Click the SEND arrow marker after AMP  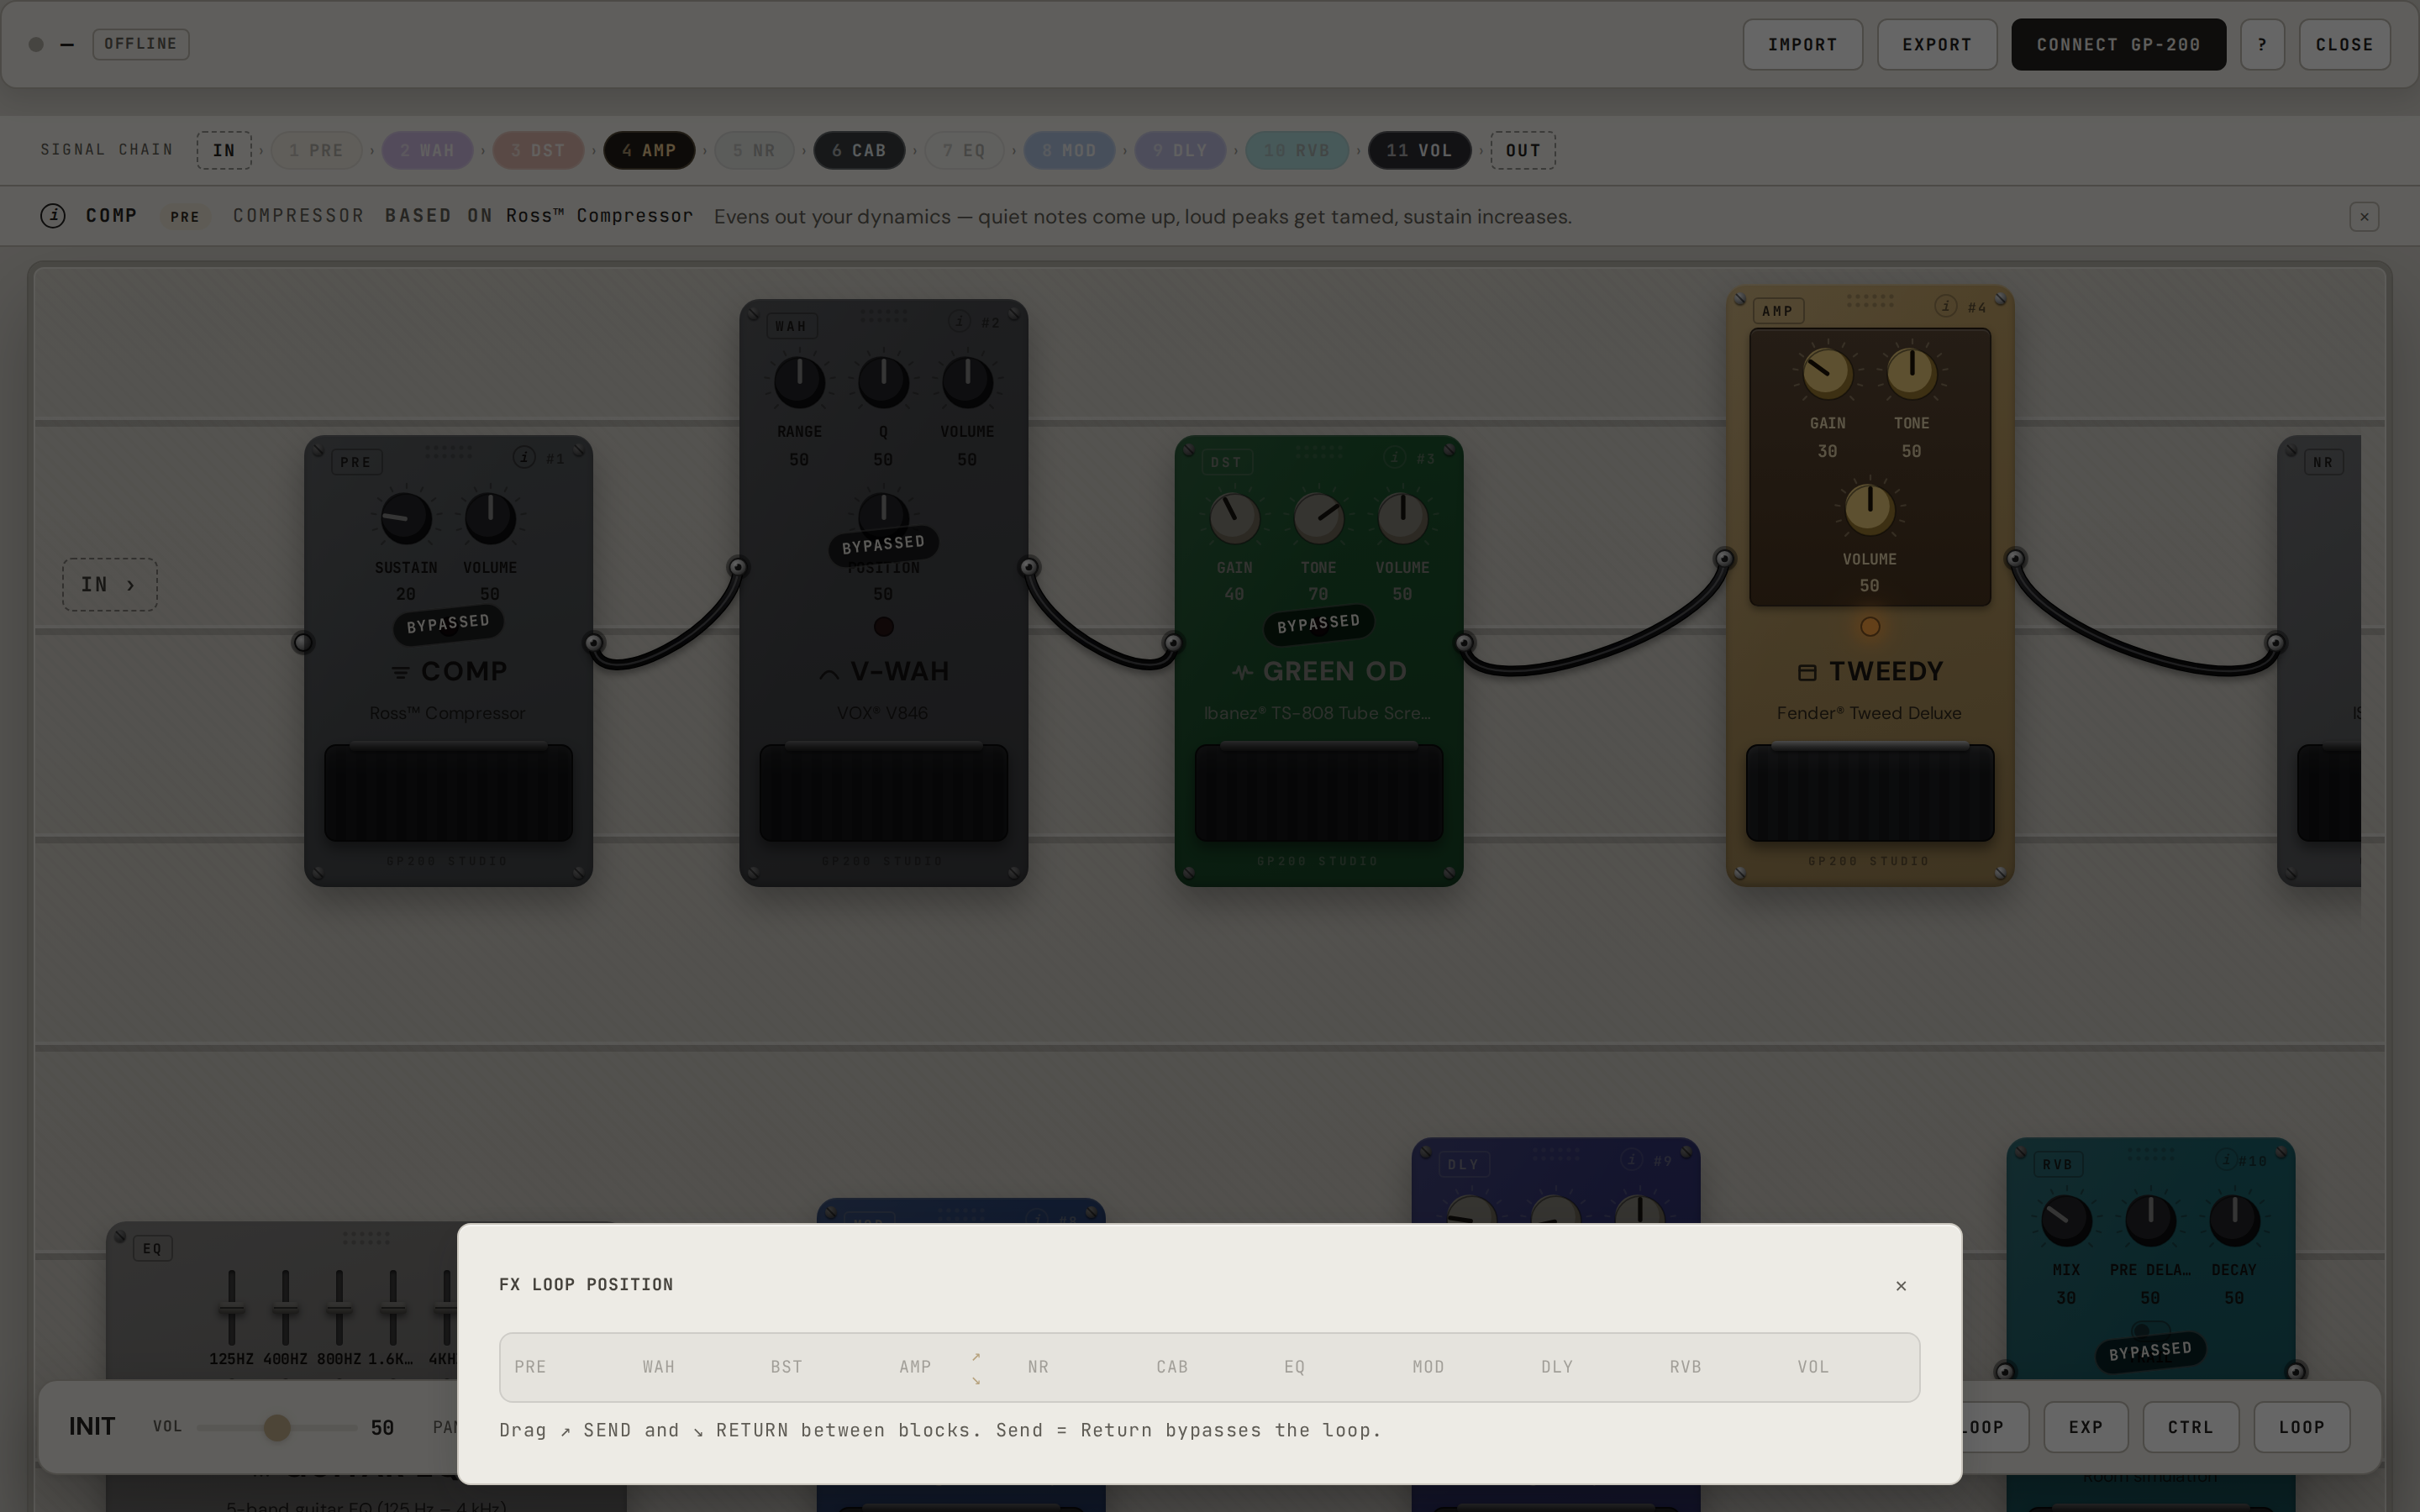click(976, 1357)
